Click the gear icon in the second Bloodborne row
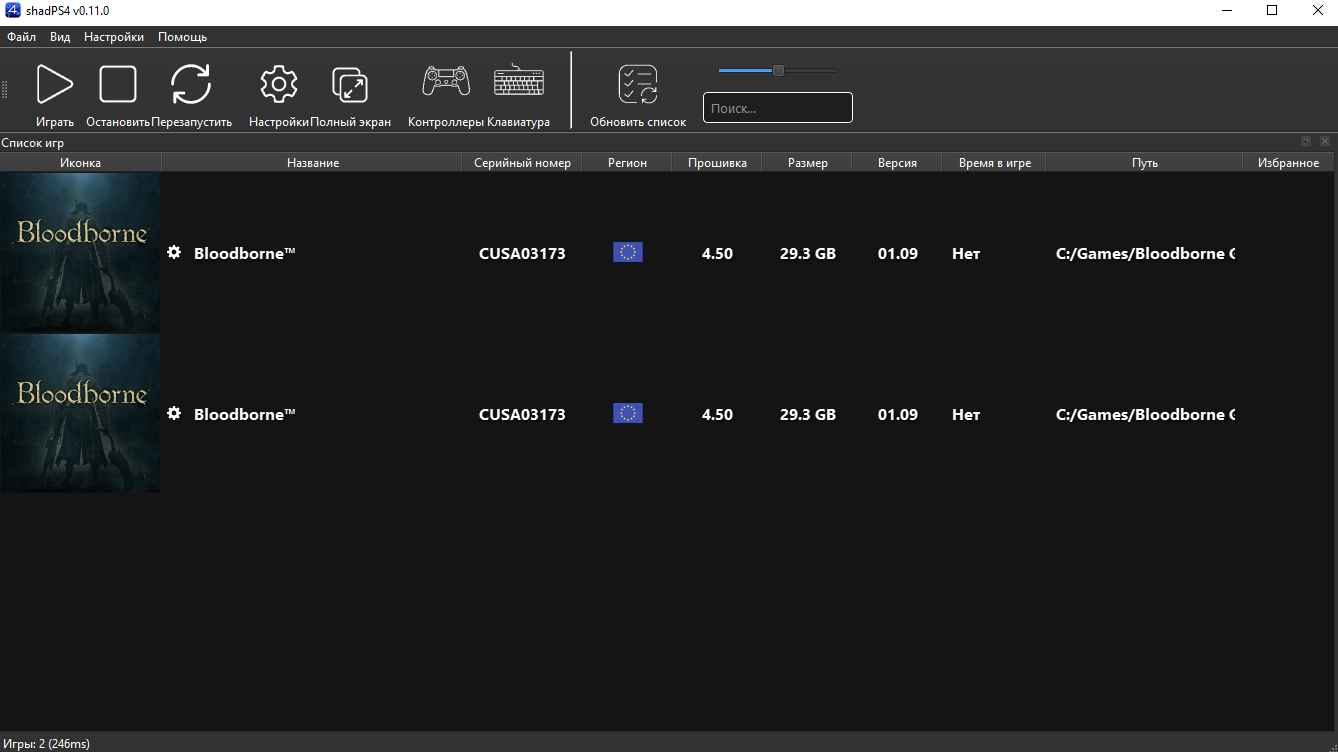1338x752 pixels. pyautogui.click(x=174, y=414)
